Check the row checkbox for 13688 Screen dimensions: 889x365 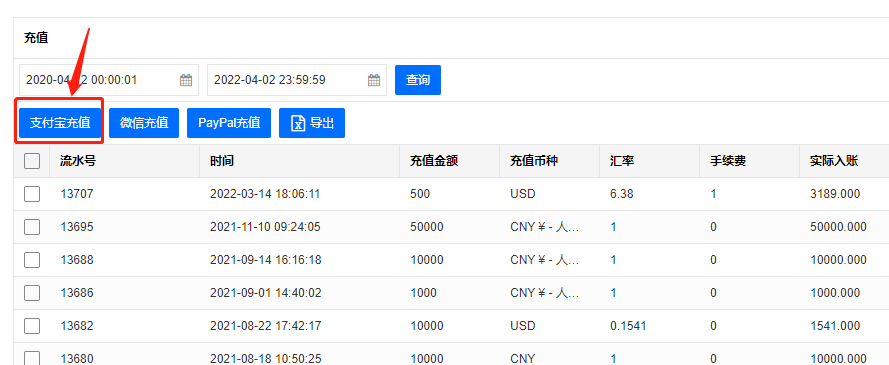tap(32, 260)
